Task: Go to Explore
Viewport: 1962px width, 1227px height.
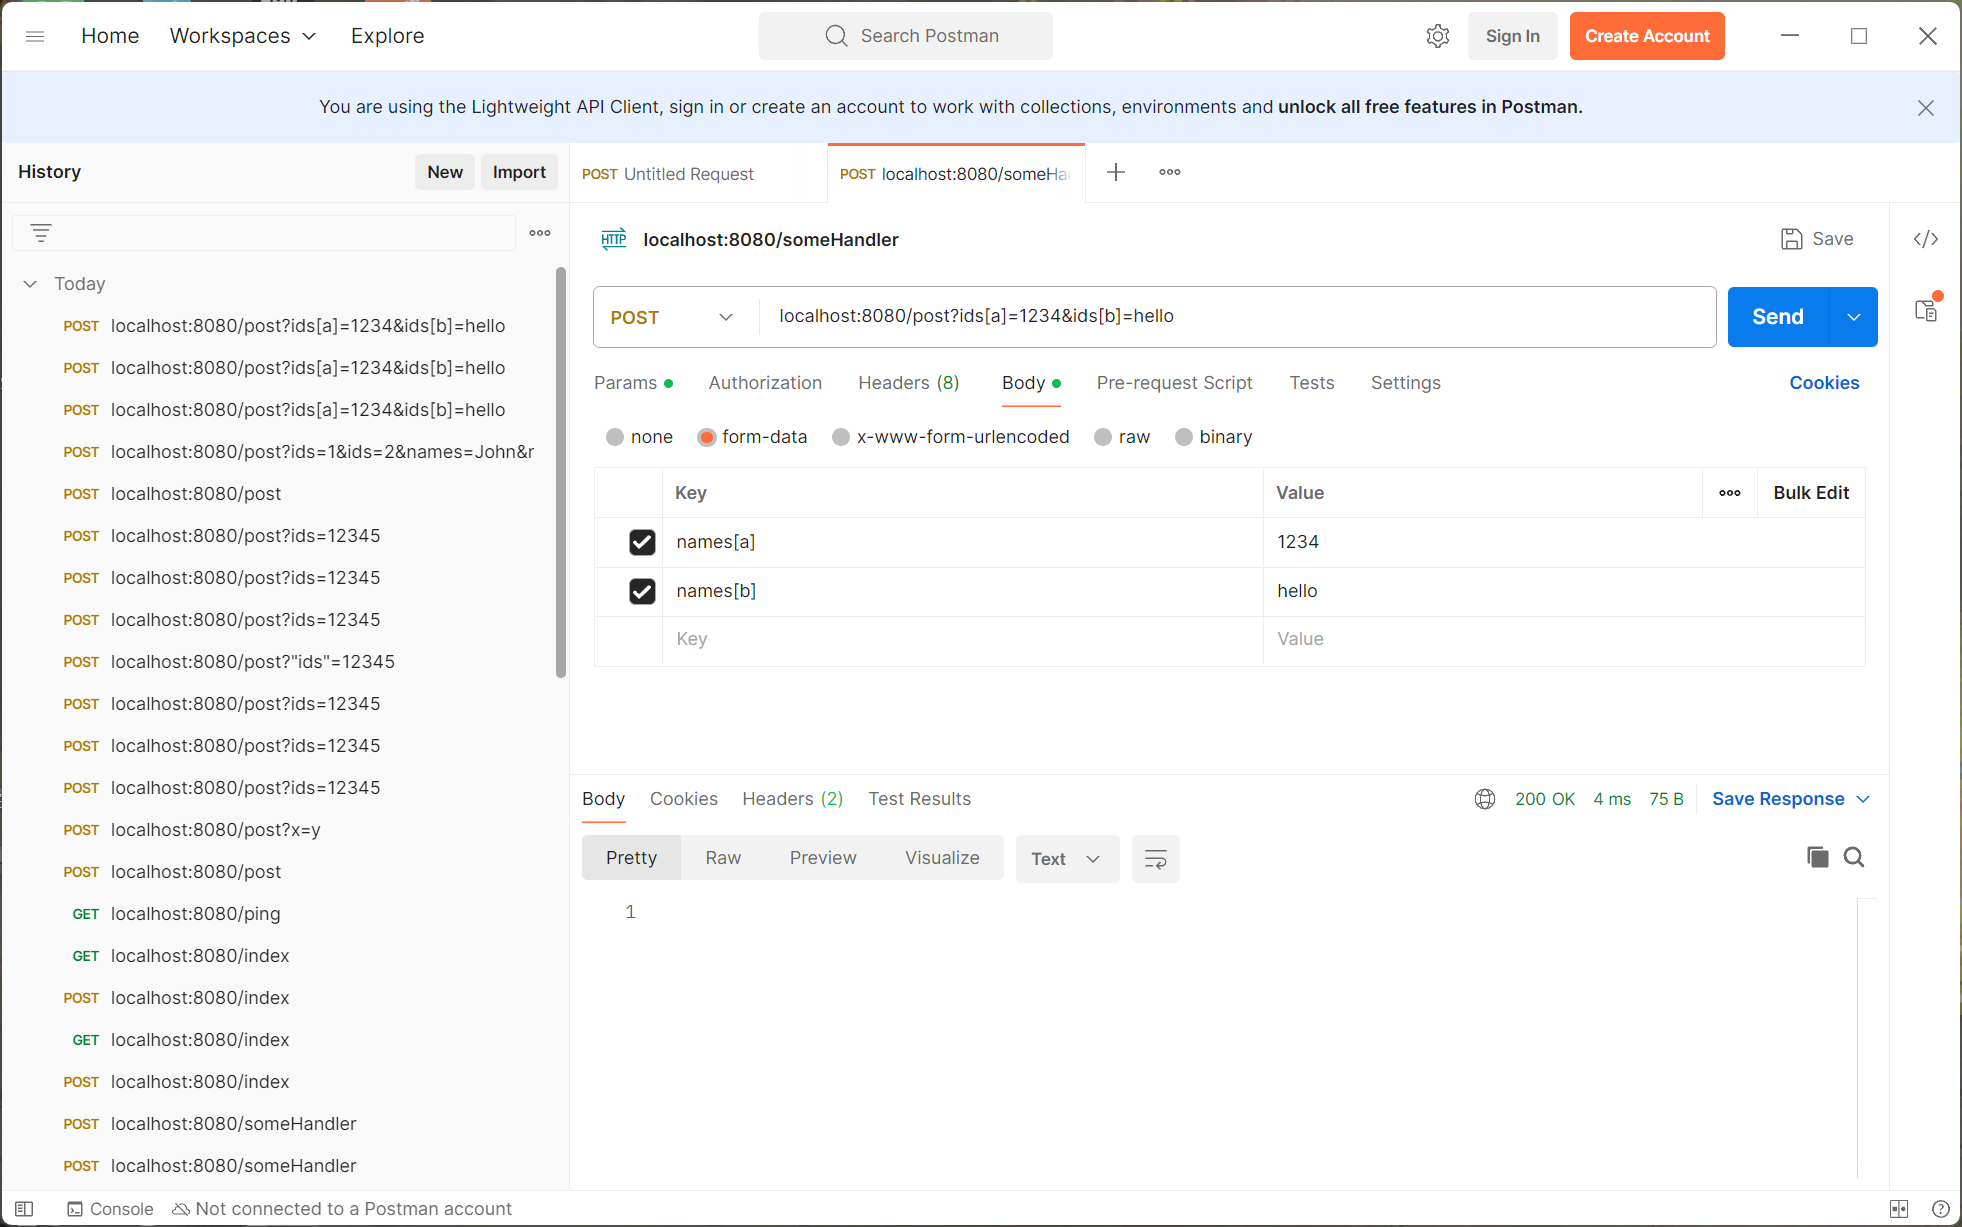Action: tap(387, 36)
